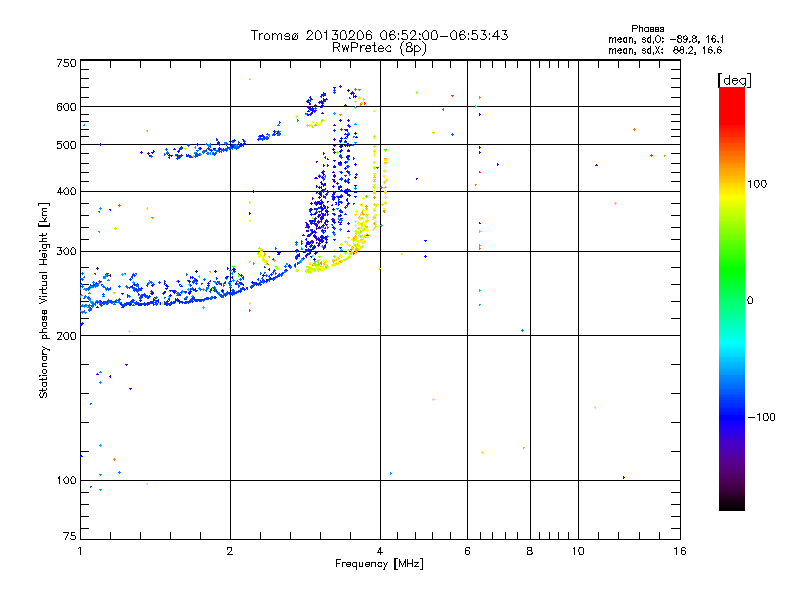
Task: Click the x-axis label '8'
Action: click(x=530, y=551)
